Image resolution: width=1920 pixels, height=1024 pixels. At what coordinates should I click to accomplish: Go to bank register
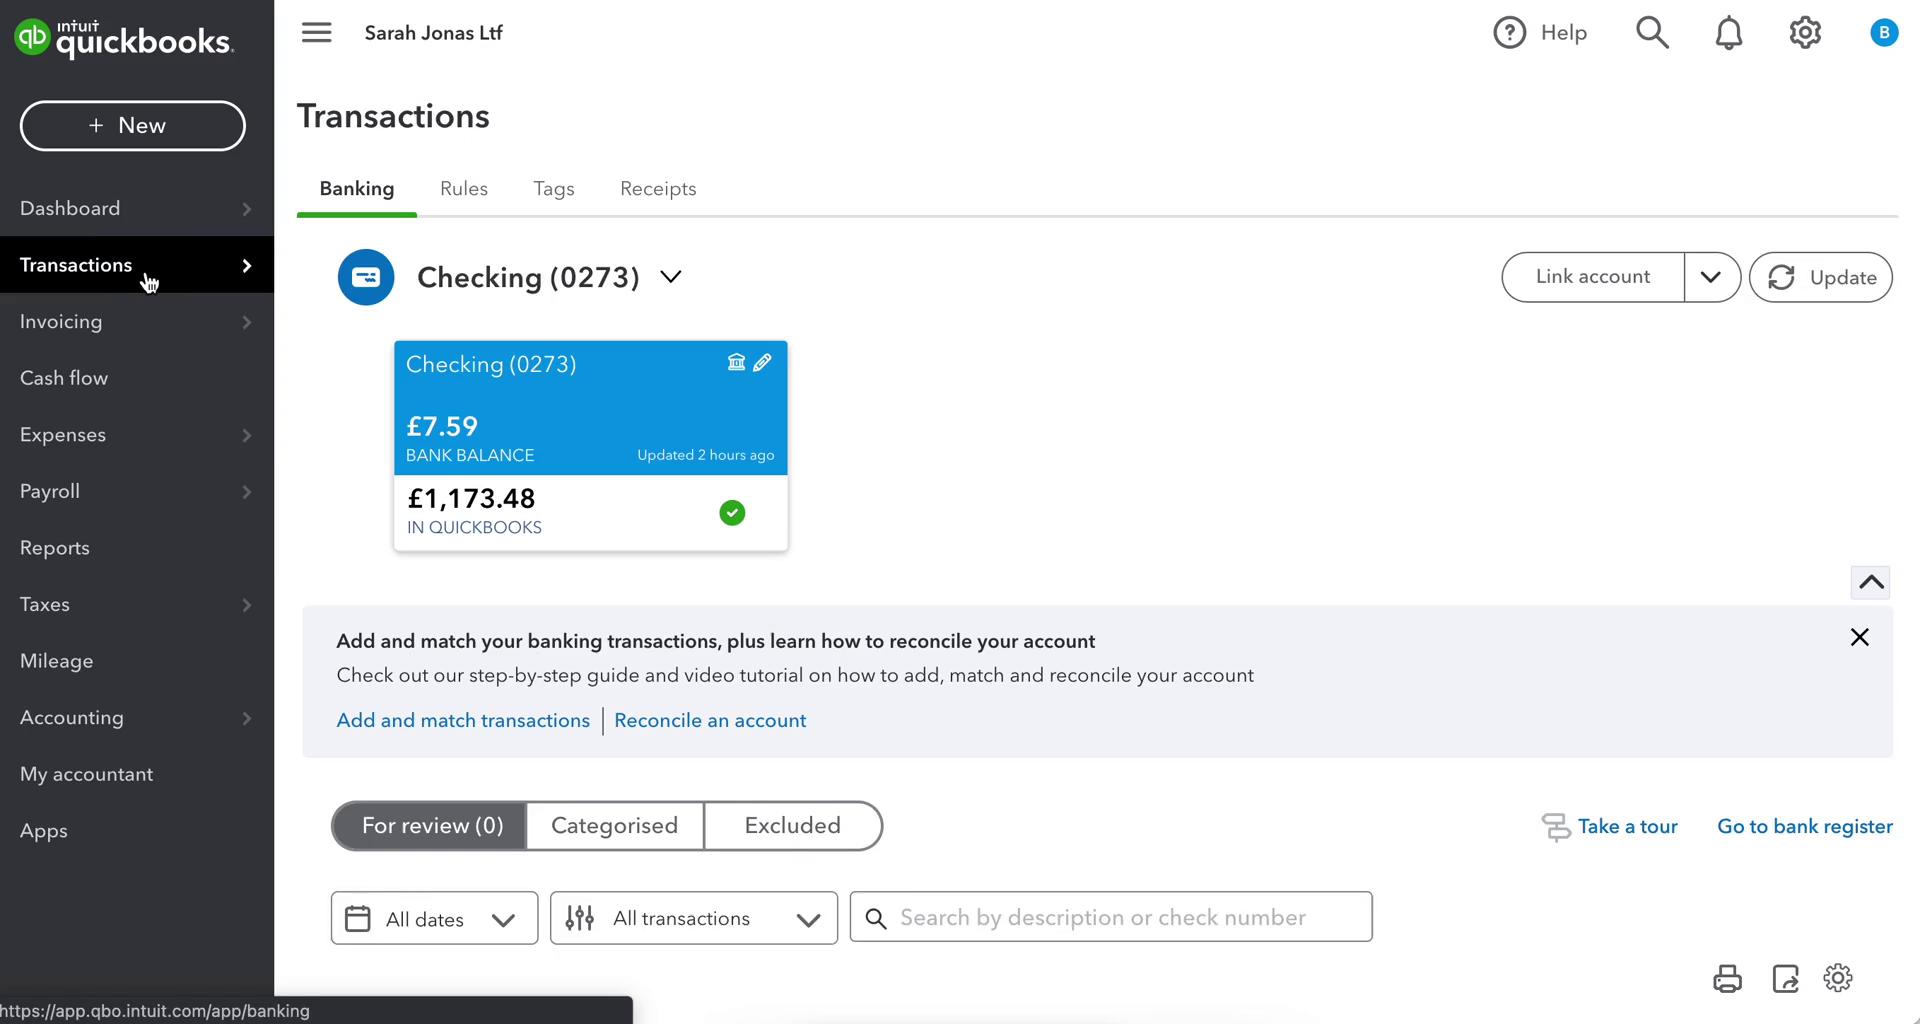[x=1805, y=827]
